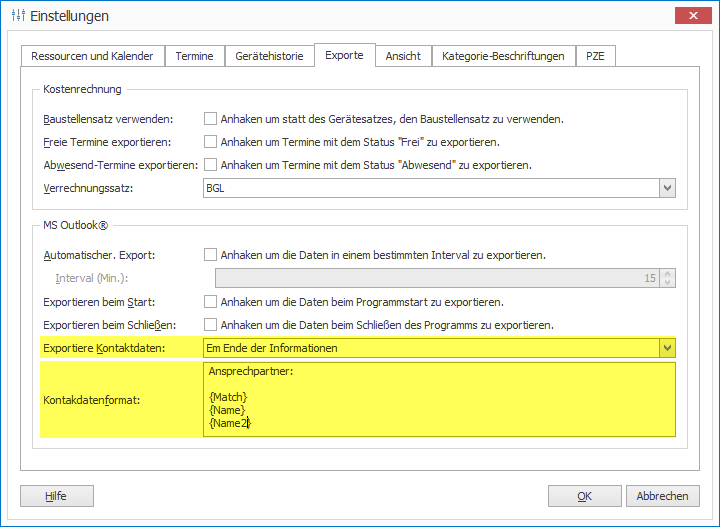Viewport: 720px width, 527px height.
Task: Click Exportiere Kontaktdaten field showing 'Em Ende der Informationen'
Action: pos(431,348)
